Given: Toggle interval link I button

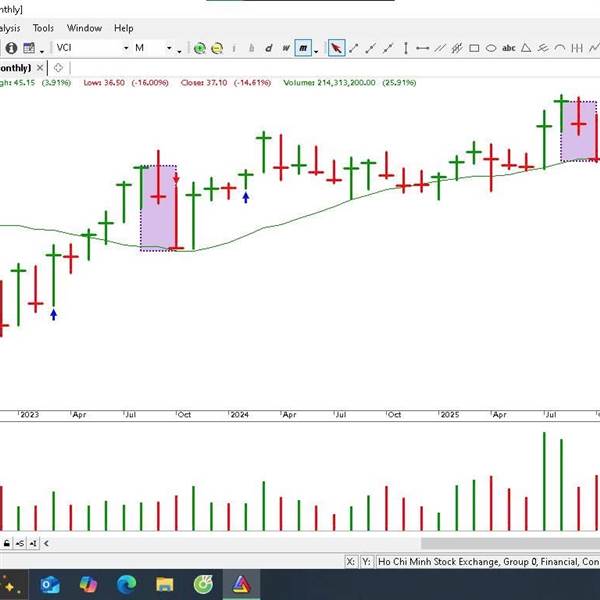Looking at the screenshot, I should (x=33, y=543).
